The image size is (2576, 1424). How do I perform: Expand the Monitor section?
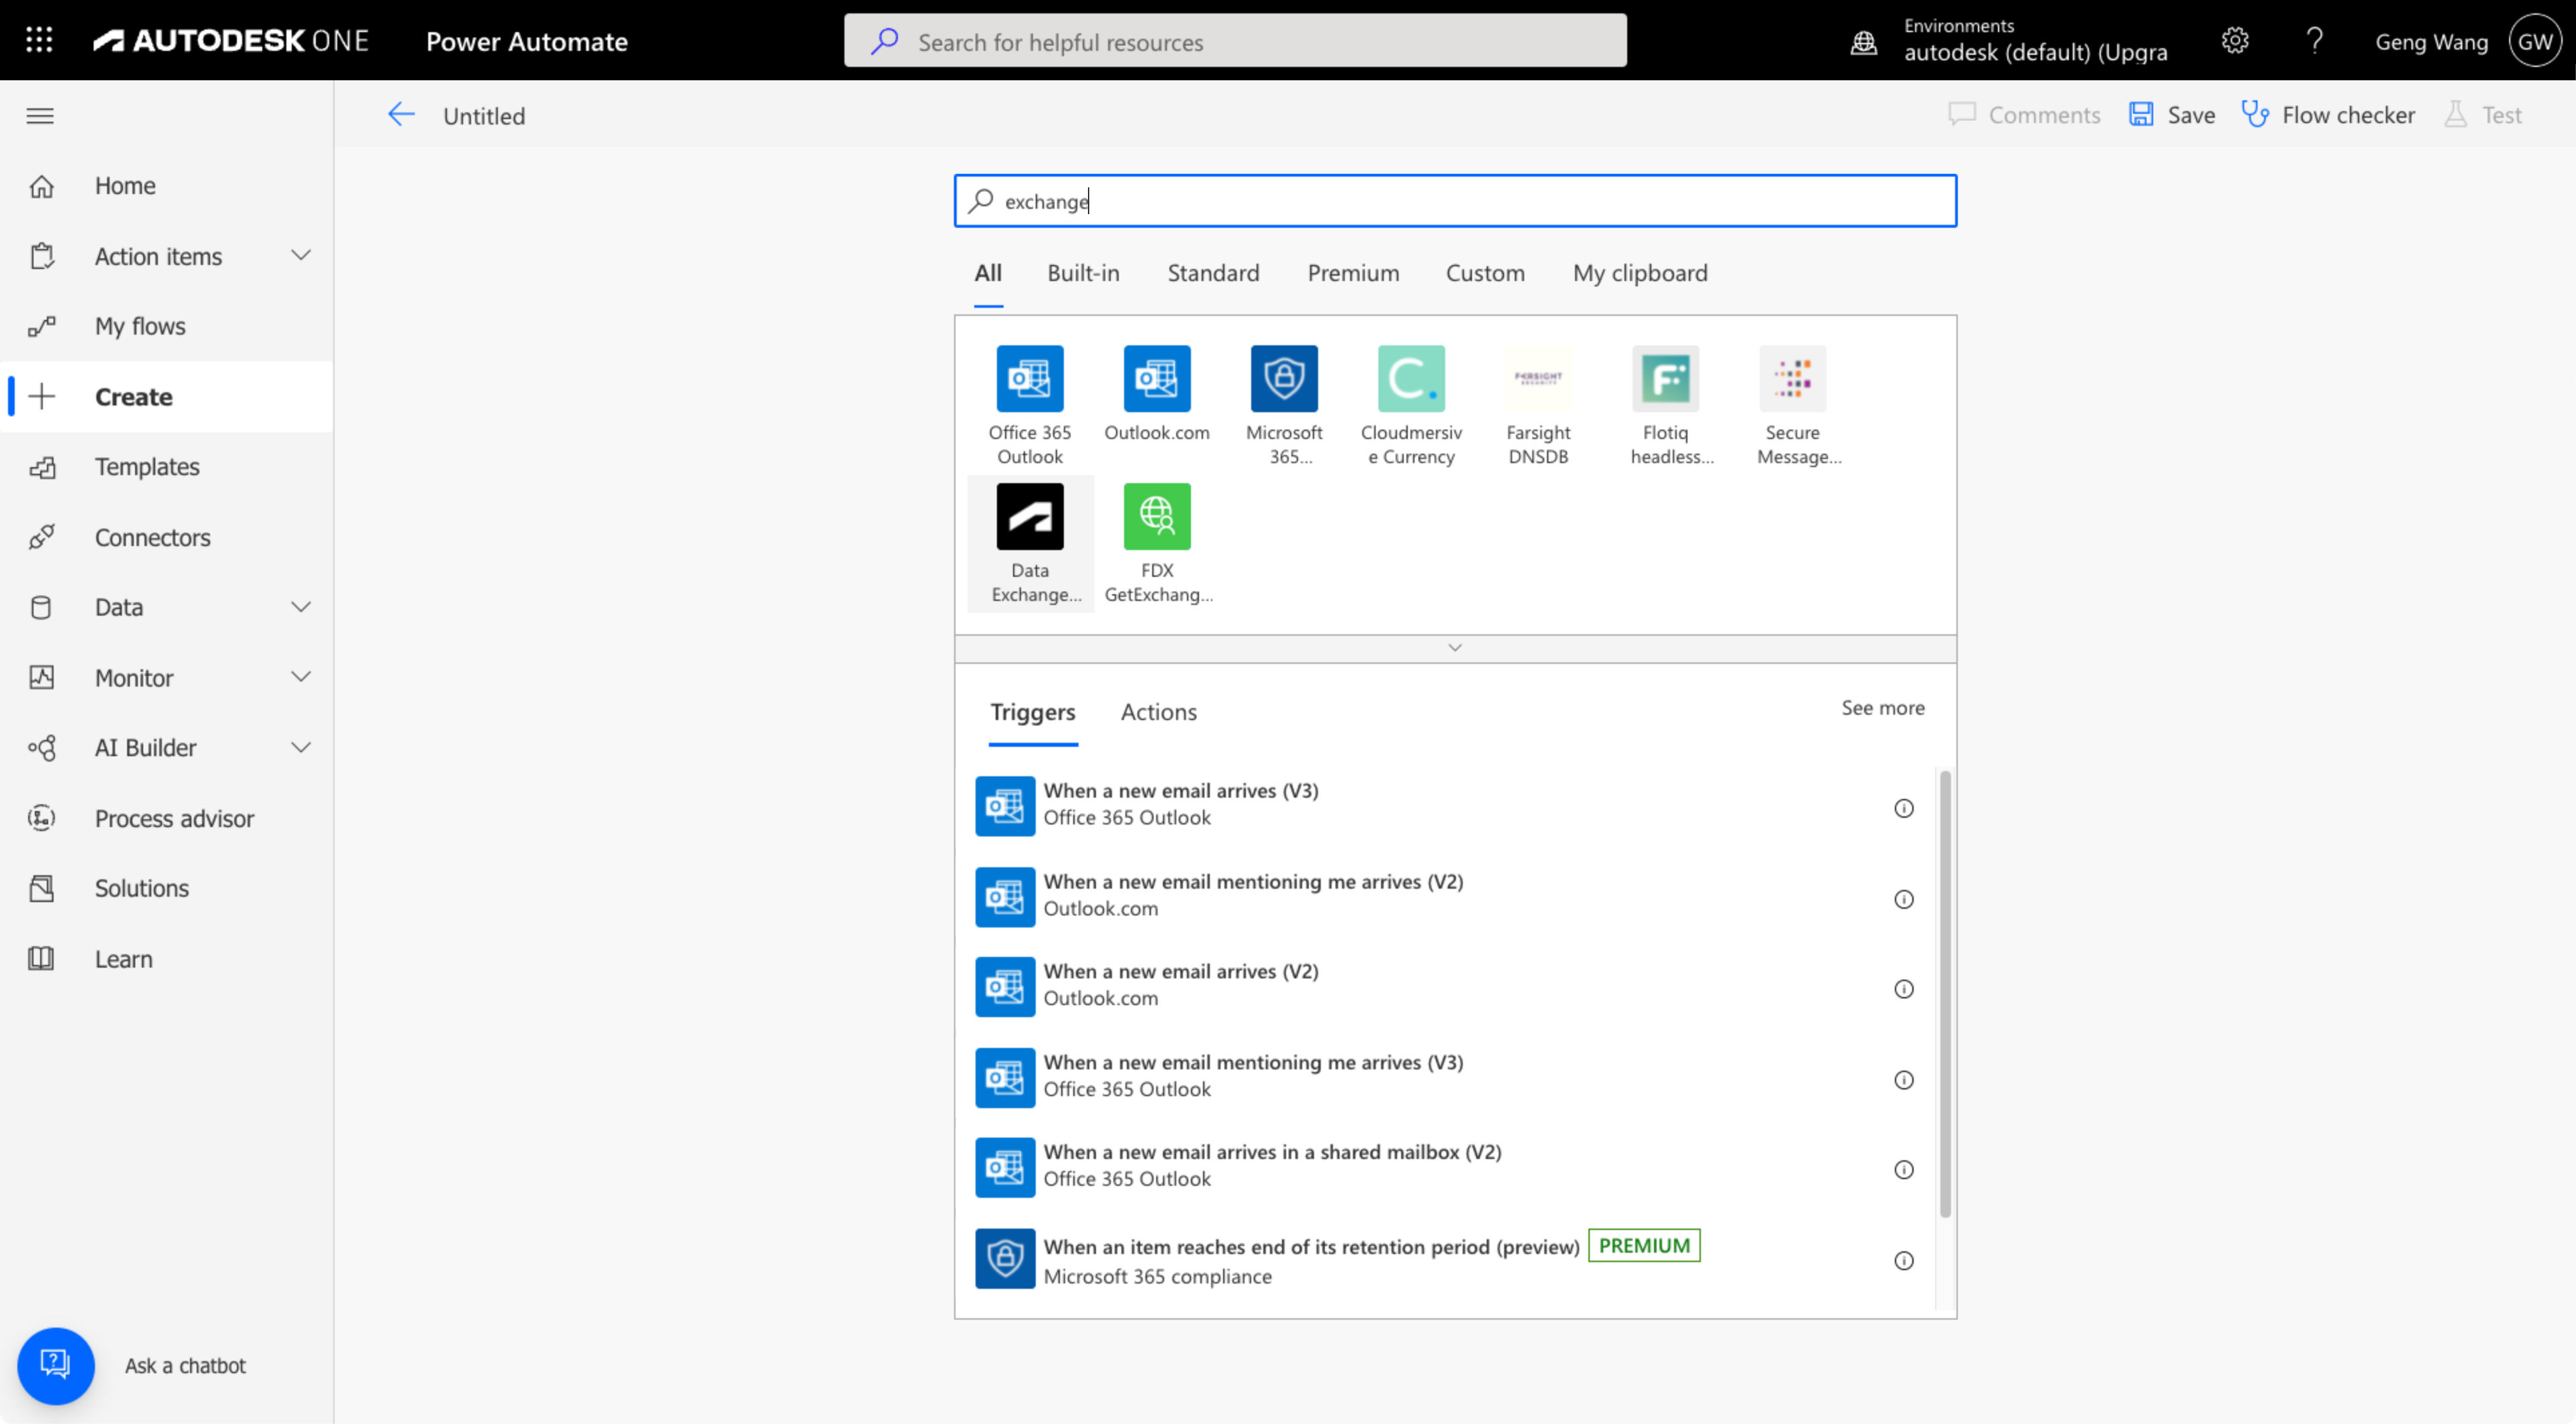300,677
